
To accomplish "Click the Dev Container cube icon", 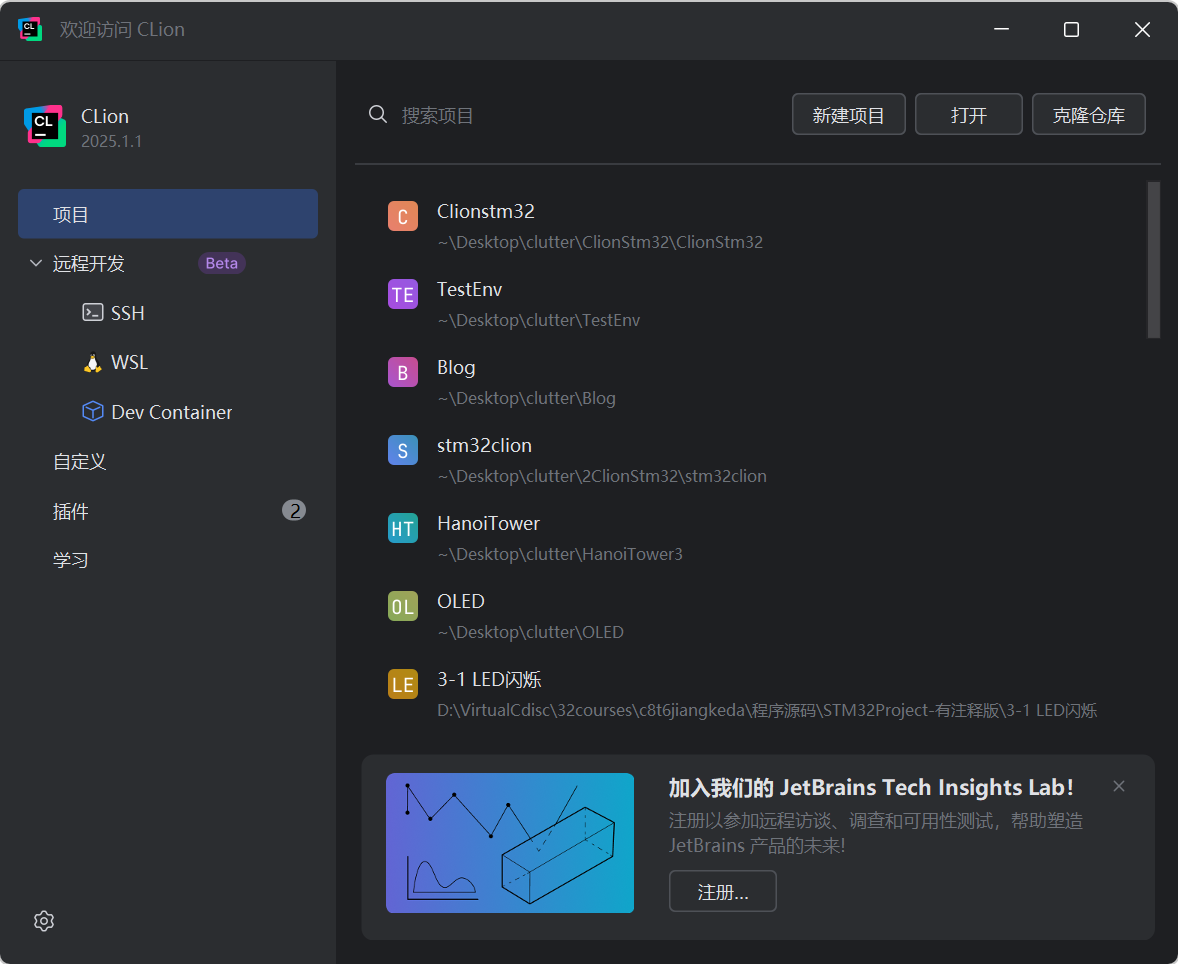I will pos(92,412).
